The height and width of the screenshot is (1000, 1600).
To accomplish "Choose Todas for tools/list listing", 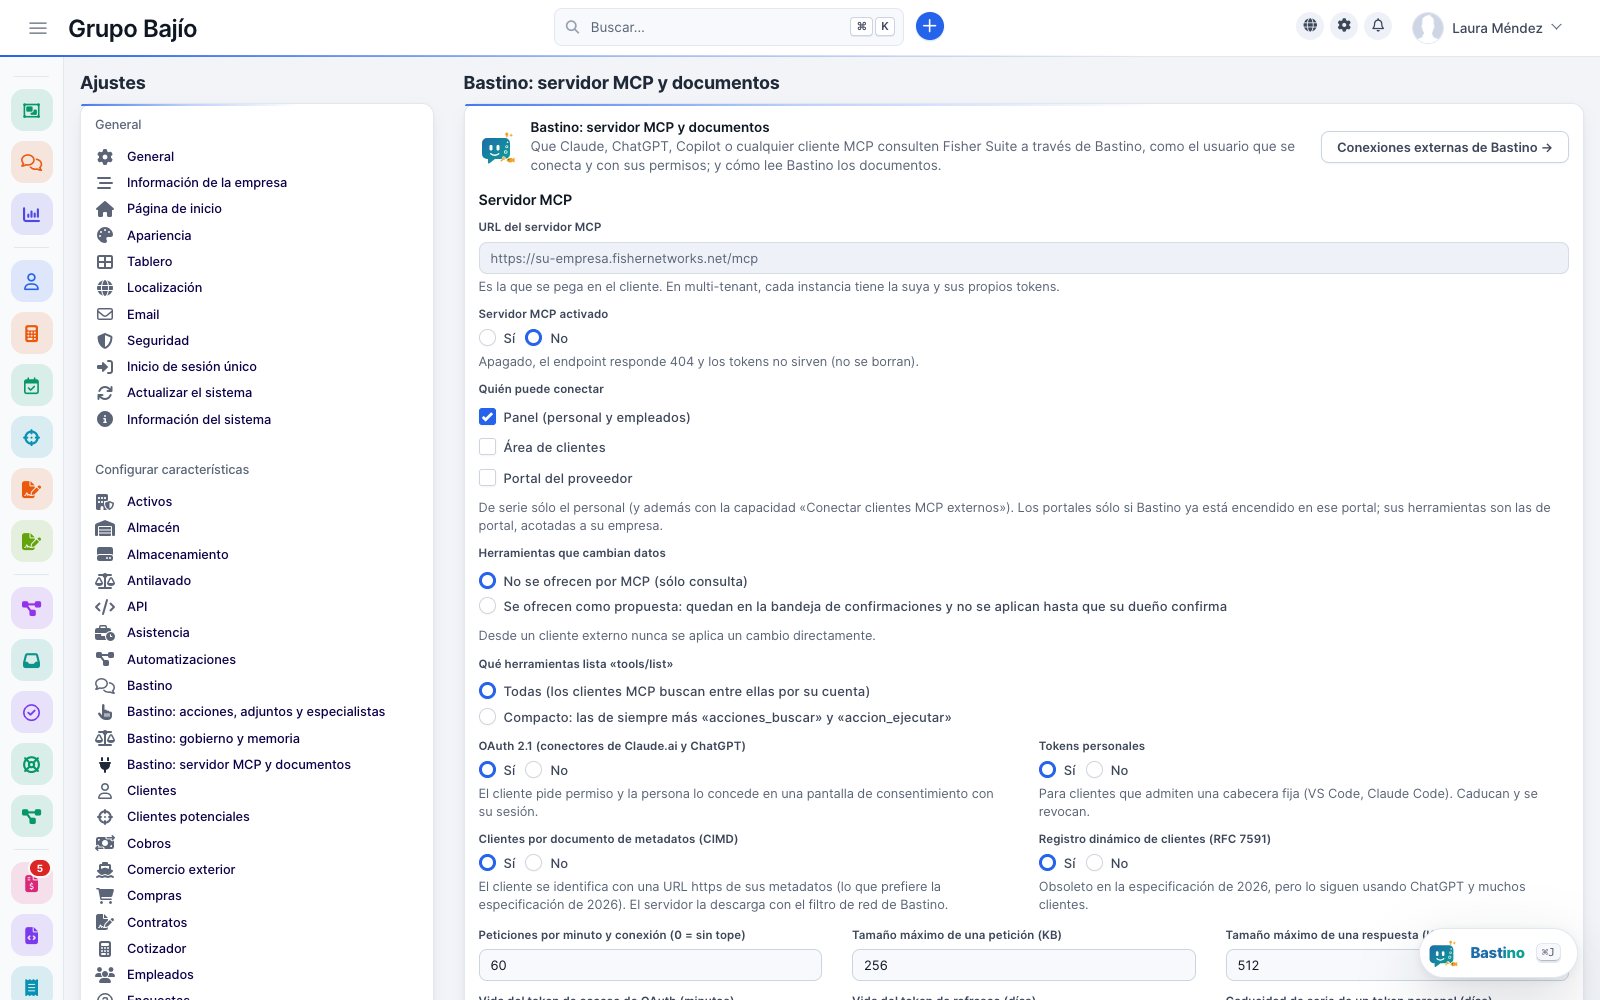I will point(487,691).
